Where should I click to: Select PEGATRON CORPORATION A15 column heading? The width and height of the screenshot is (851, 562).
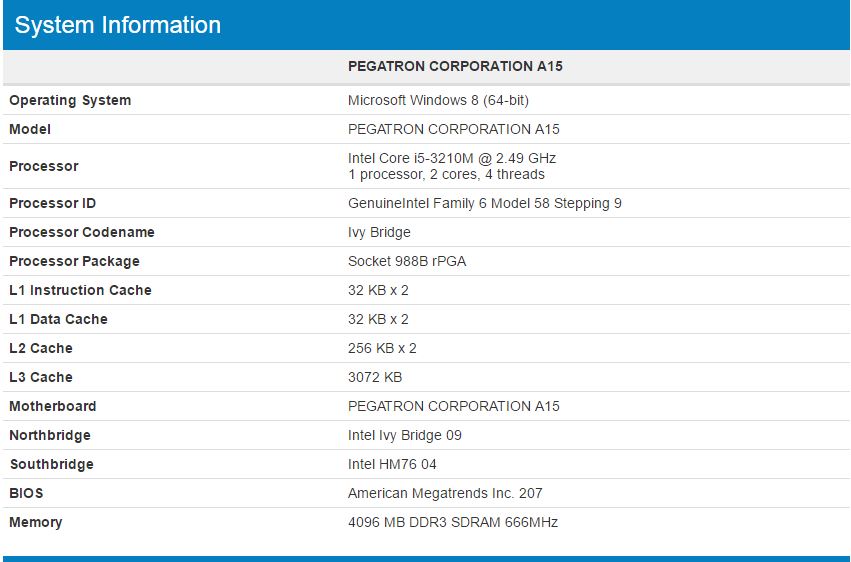point(455,66)
